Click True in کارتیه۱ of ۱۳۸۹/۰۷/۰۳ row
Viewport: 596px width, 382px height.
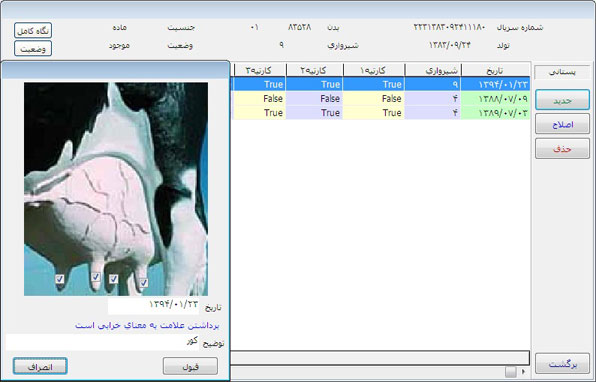tap(392, 113)
